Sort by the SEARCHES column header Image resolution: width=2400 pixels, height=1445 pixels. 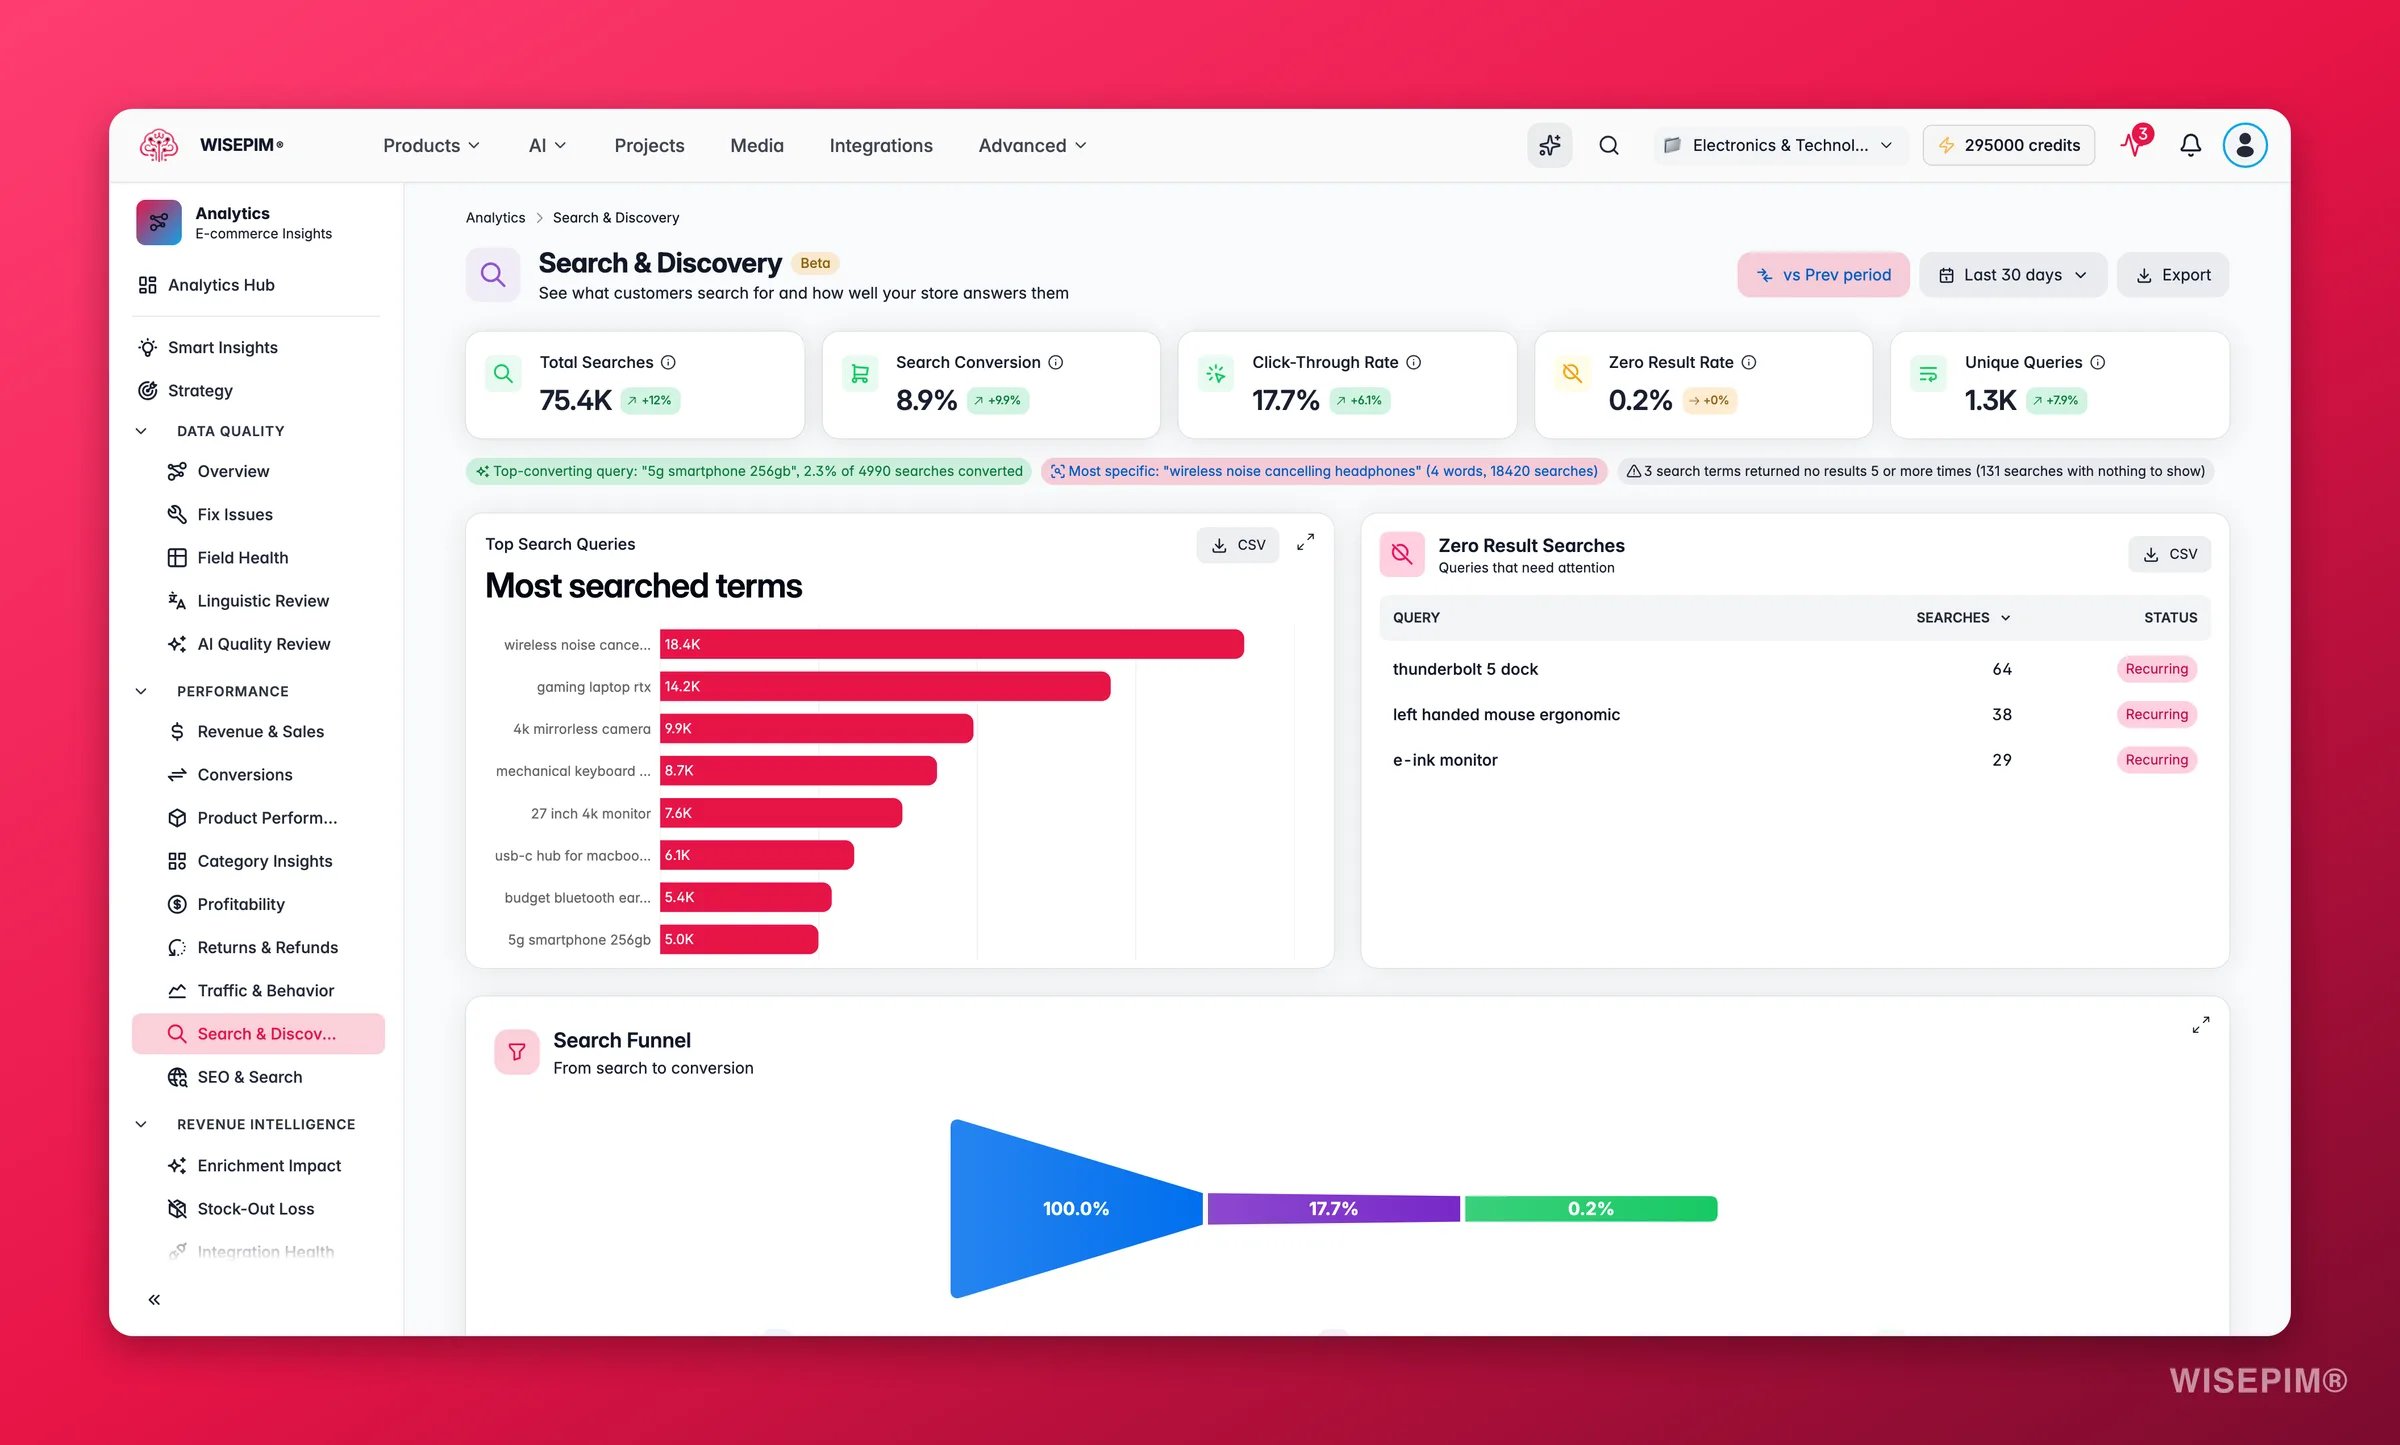click(1963, 618)
